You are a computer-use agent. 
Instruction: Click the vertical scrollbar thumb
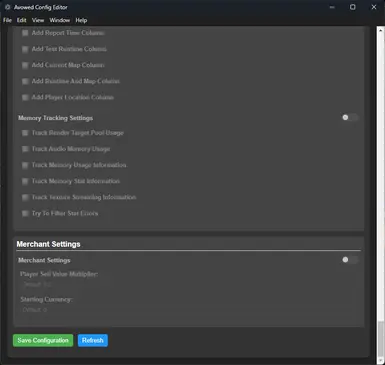click(x=380, y=340)
